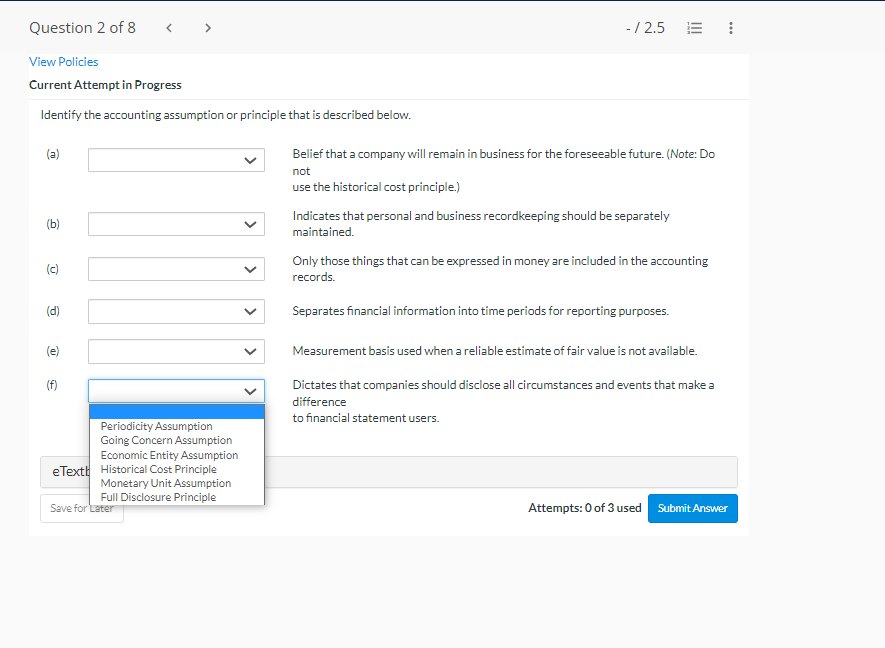Choose Monetary Unit Assumption option
The width and height of the screenshot is (885, 648).
click(164, 482)
